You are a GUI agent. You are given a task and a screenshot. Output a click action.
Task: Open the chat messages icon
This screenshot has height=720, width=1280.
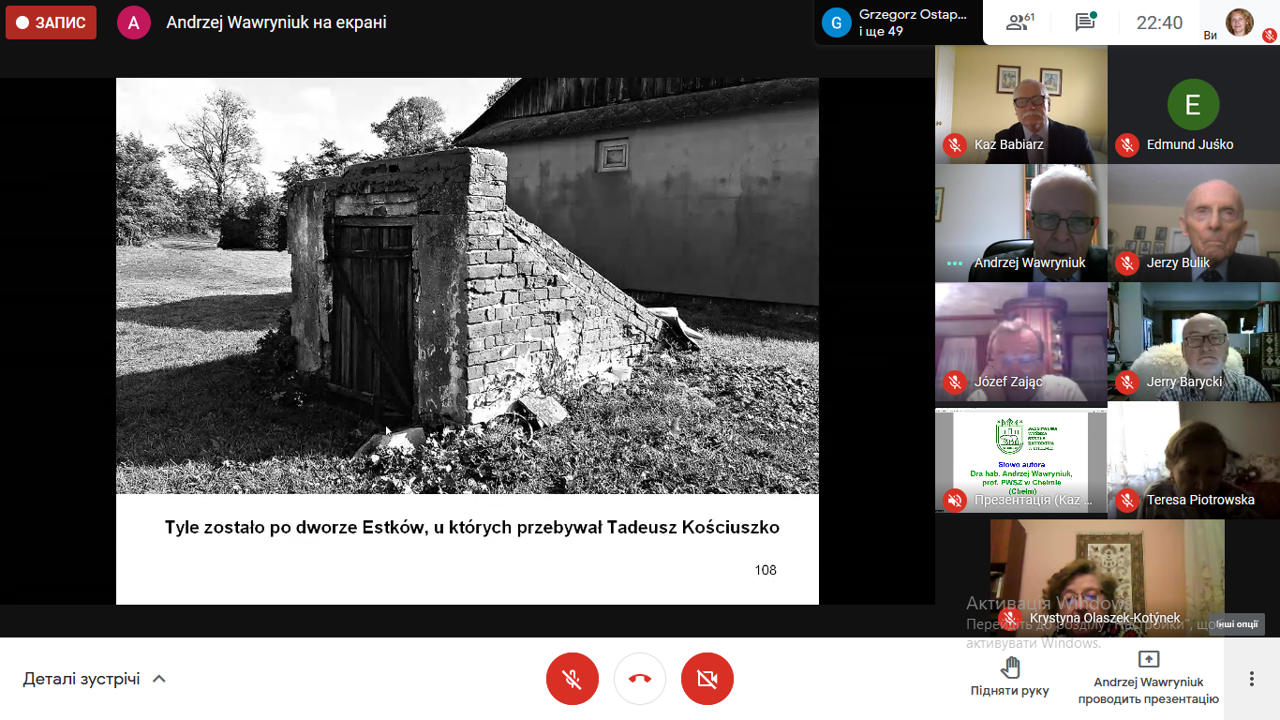point(1085,22)
